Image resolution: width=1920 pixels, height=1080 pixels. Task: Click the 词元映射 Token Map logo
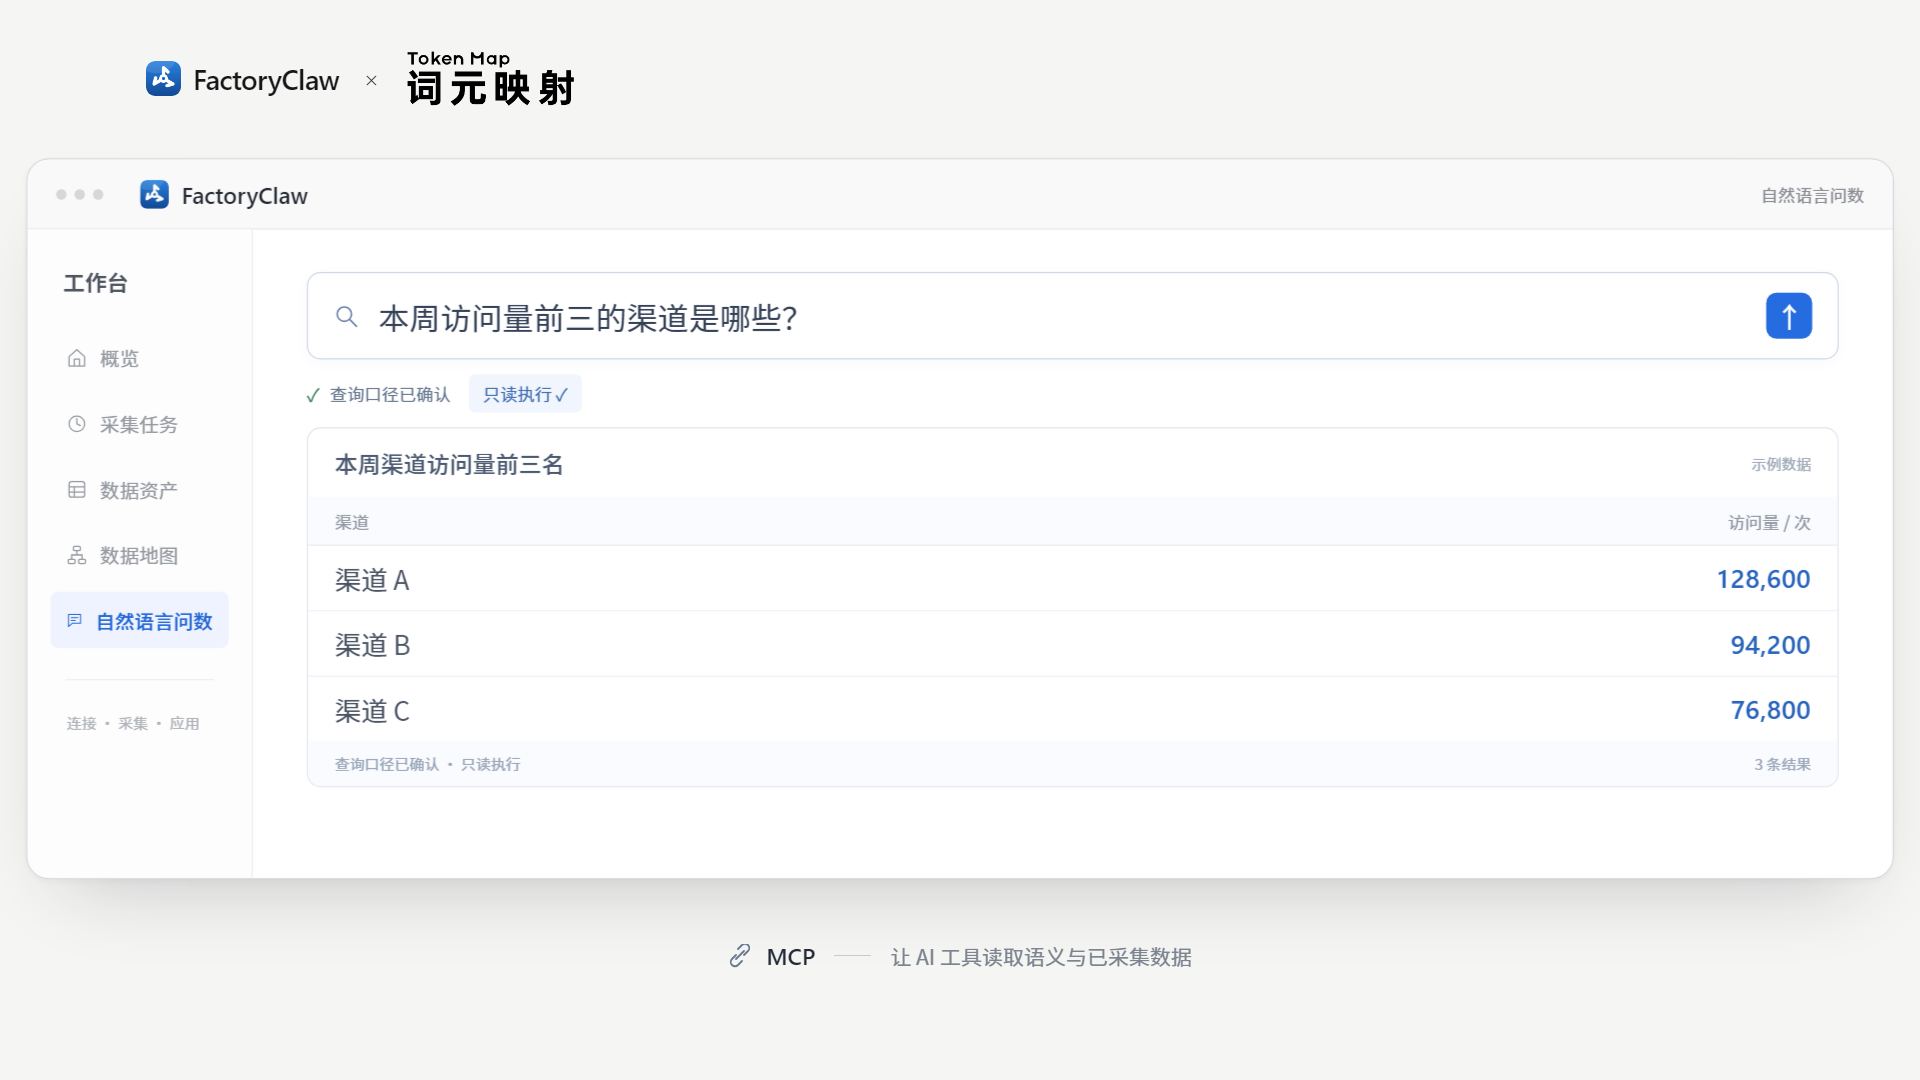[490, 78]
